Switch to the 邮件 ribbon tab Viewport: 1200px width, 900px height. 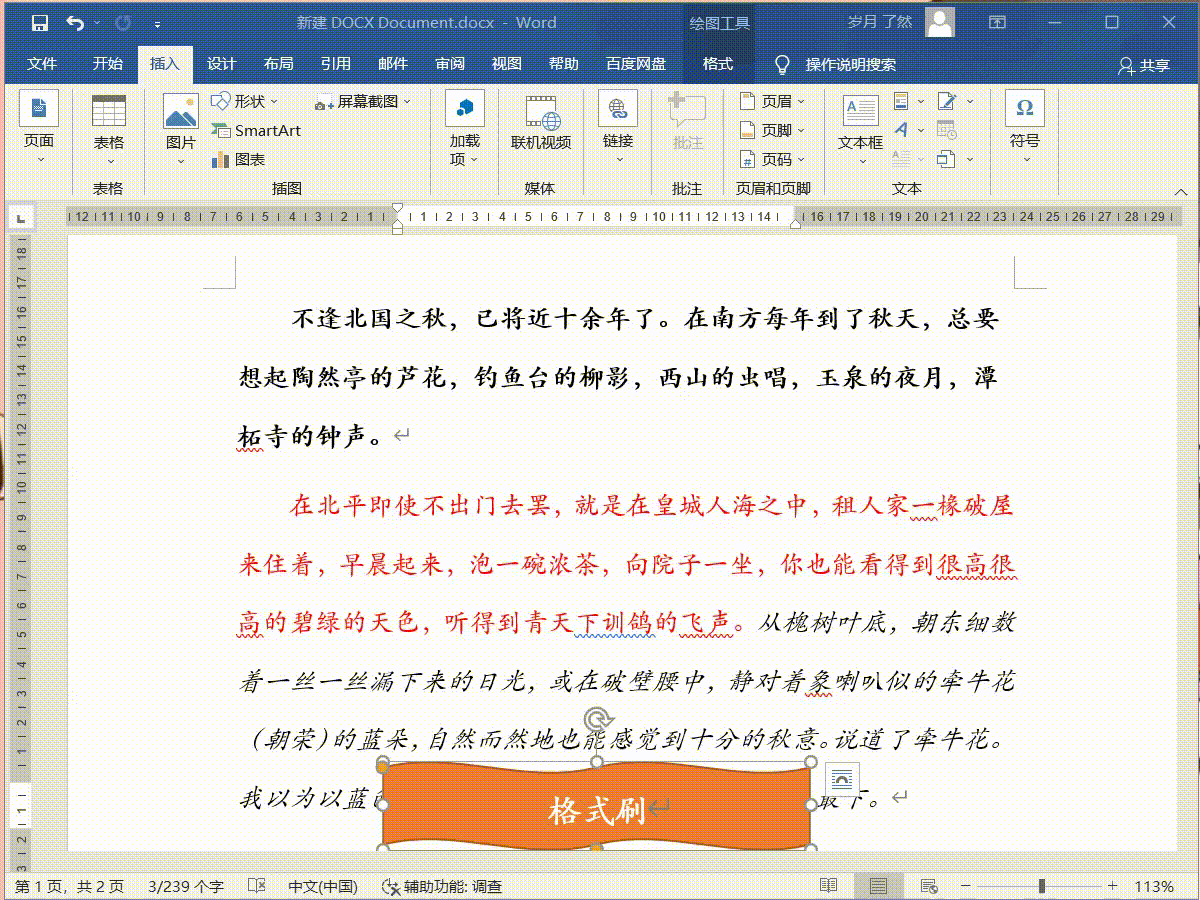(x=393, y=64)
